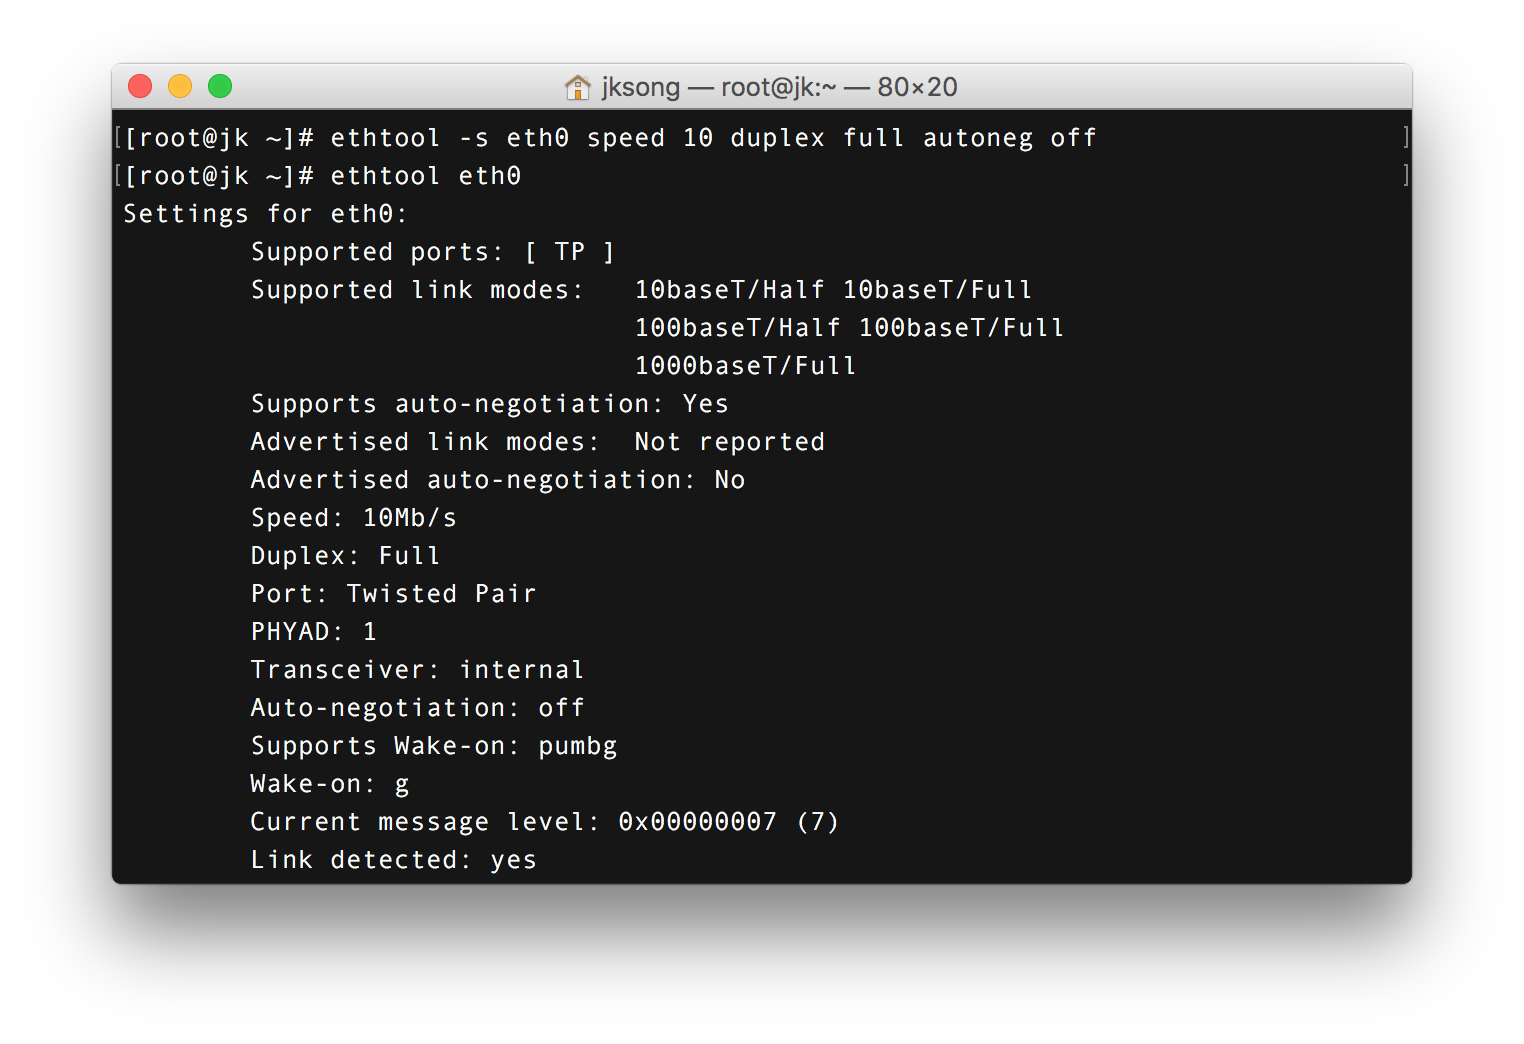Click the window title 'jksong — root@jk:~'
Image resolution: width=1524 pixels, height=1044 pixels.
[x=719, y=87]
